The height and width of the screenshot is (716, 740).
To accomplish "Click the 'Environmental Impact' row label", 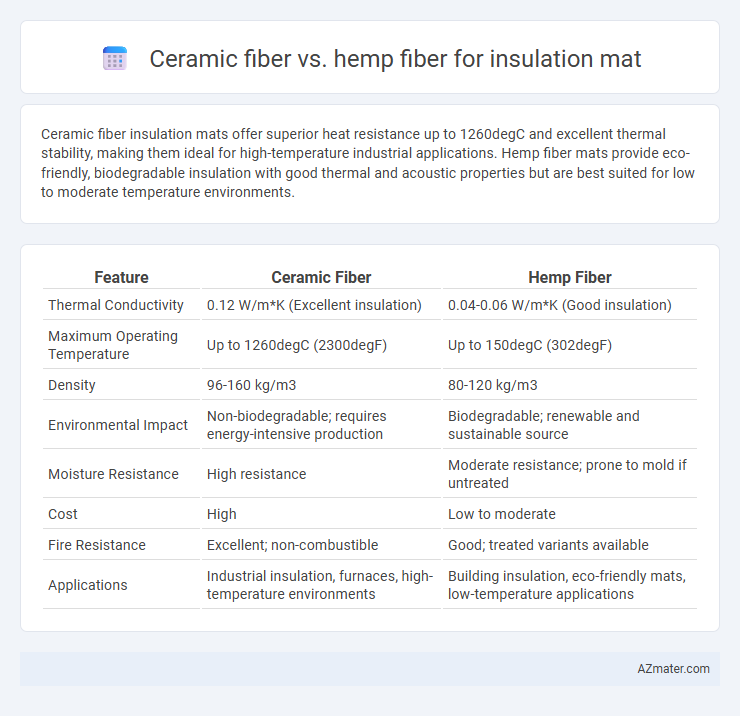I will [x=118, y=425].
